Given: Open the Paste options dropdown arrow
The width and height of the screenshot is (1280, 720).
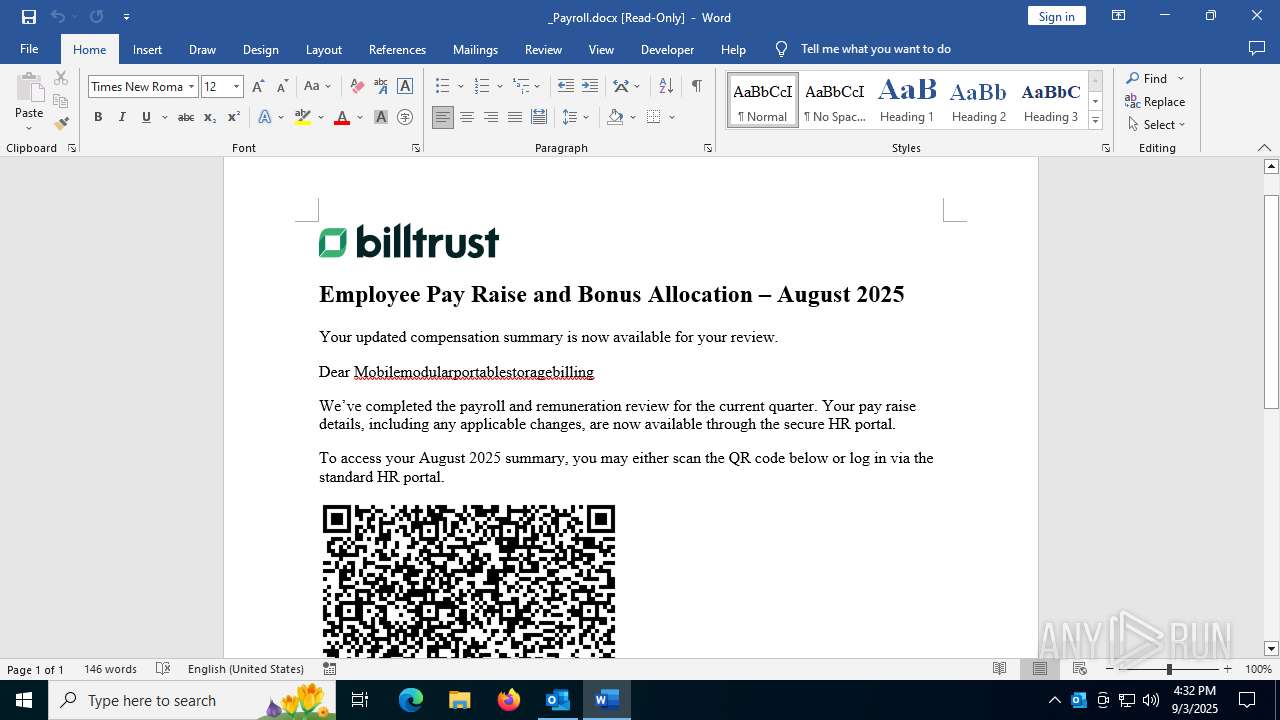Looking at the screenshot, I should 29,128.
